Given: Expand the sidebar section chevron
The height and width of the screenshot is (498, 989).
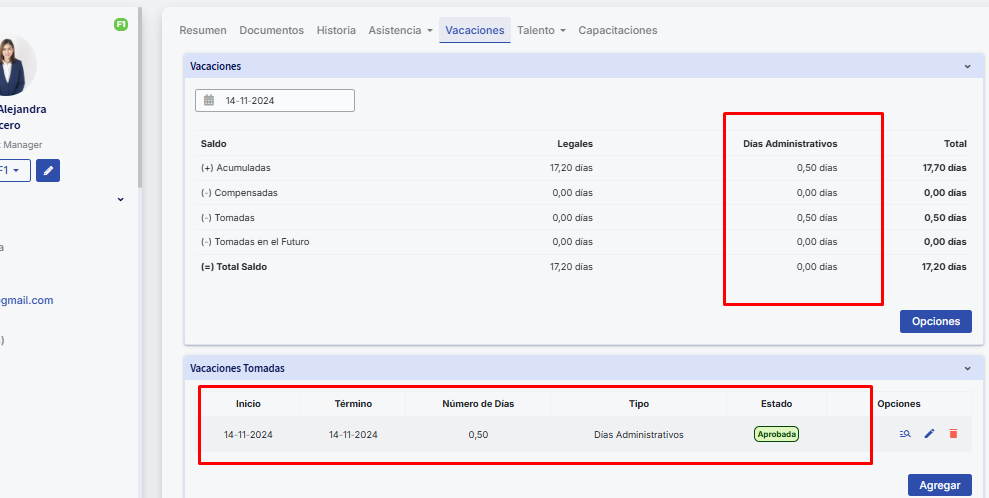Looking at the screenshot, I should [x=121, y=199].
